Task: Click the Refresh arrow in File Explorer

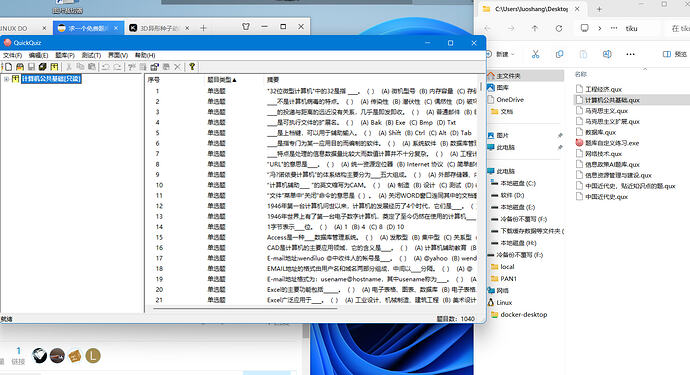Action: 559,28
